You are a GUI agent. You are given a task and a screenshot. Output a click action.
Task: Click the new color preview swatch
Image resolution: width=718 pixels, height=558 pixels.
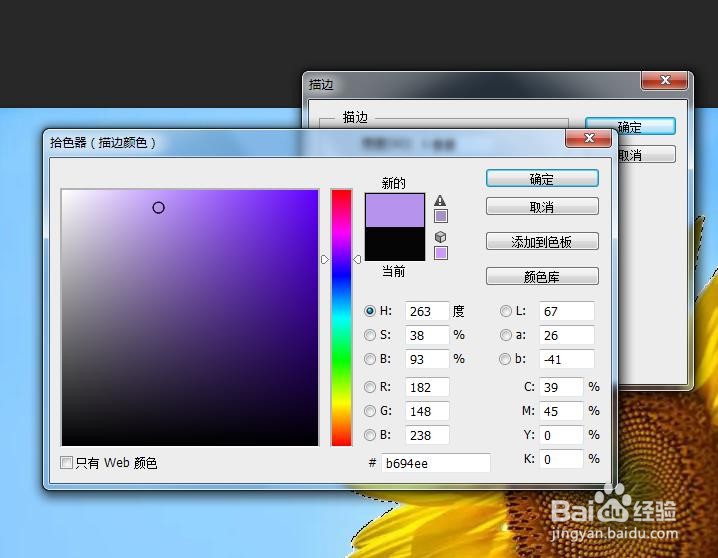coord(395,210)
